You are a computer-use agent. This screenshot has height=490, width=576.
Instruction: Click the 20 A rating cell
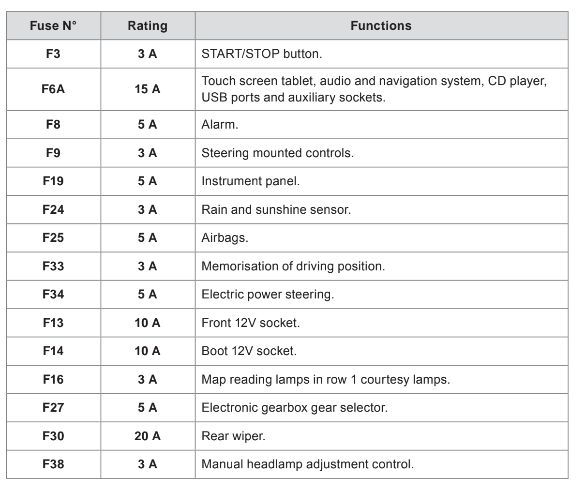click(148, 436)
